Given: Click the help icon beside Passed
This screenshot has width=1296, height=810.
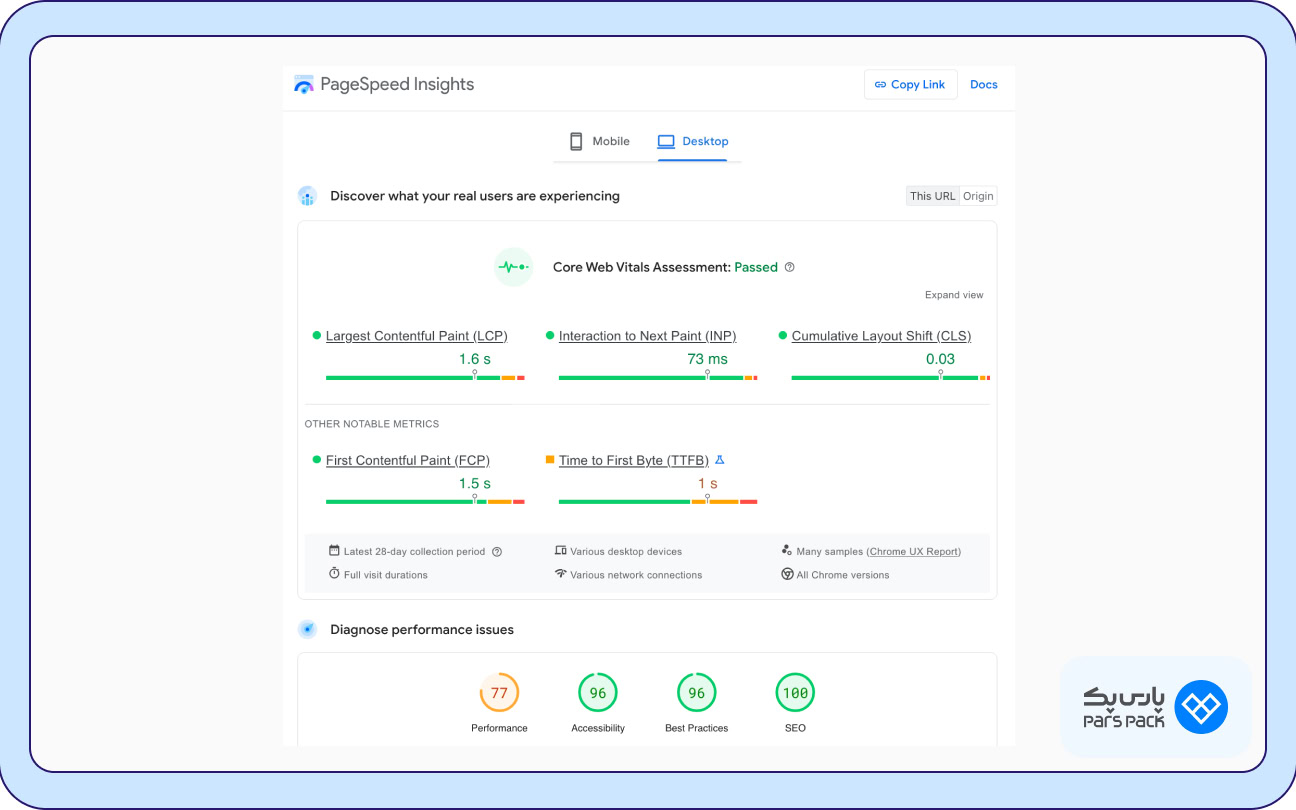Looking at the screenshot, I should [x=790, y=267].
